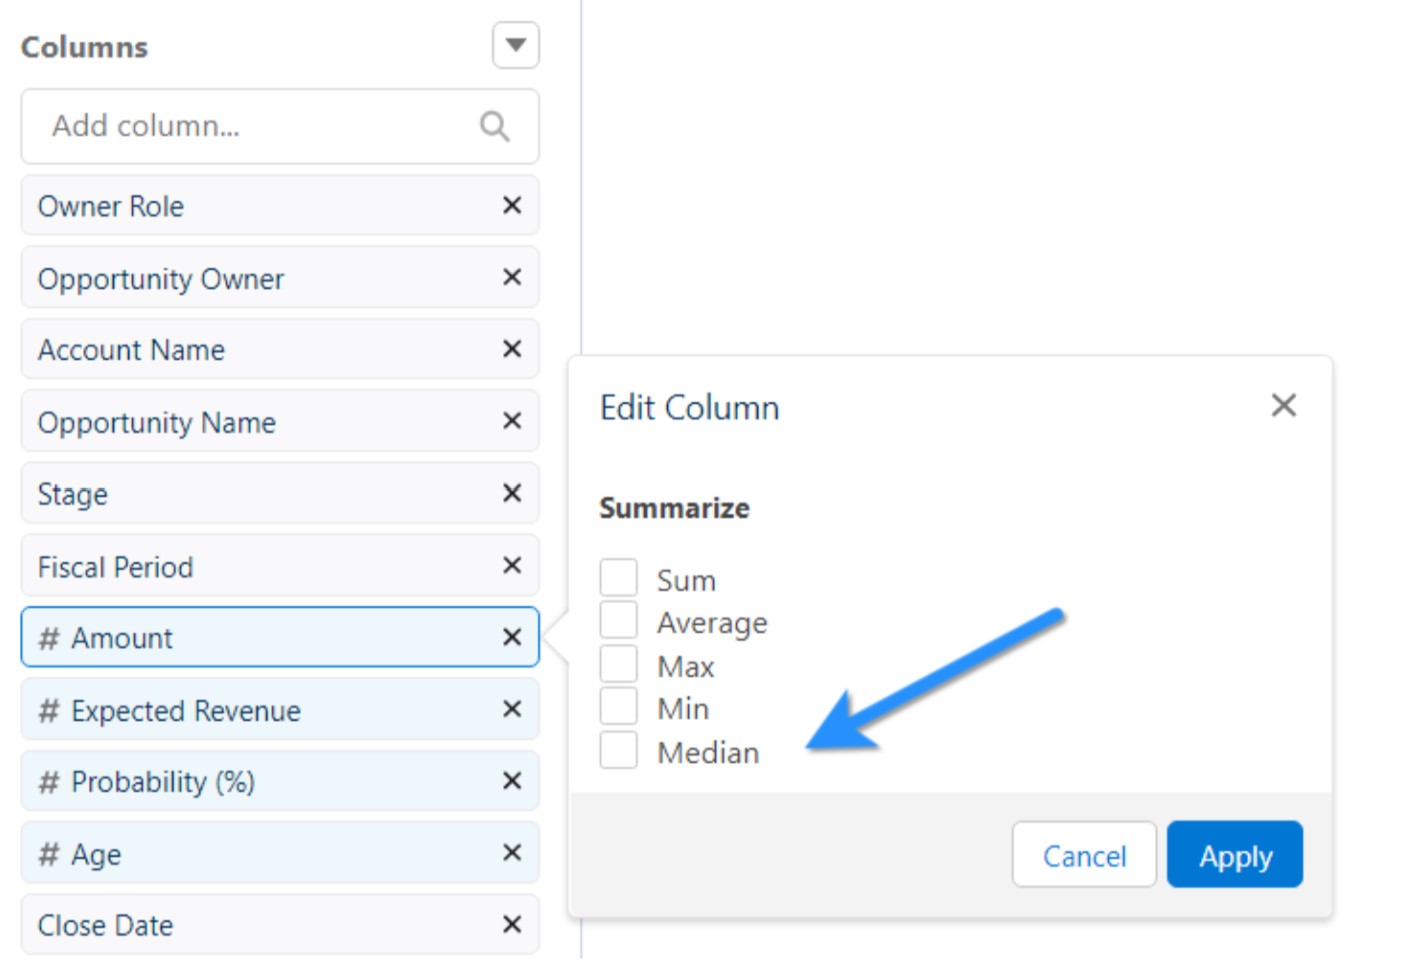Viewport: 1408px width, 974px height.
Task: Check the Min checkbox
Action: [618, 706]
